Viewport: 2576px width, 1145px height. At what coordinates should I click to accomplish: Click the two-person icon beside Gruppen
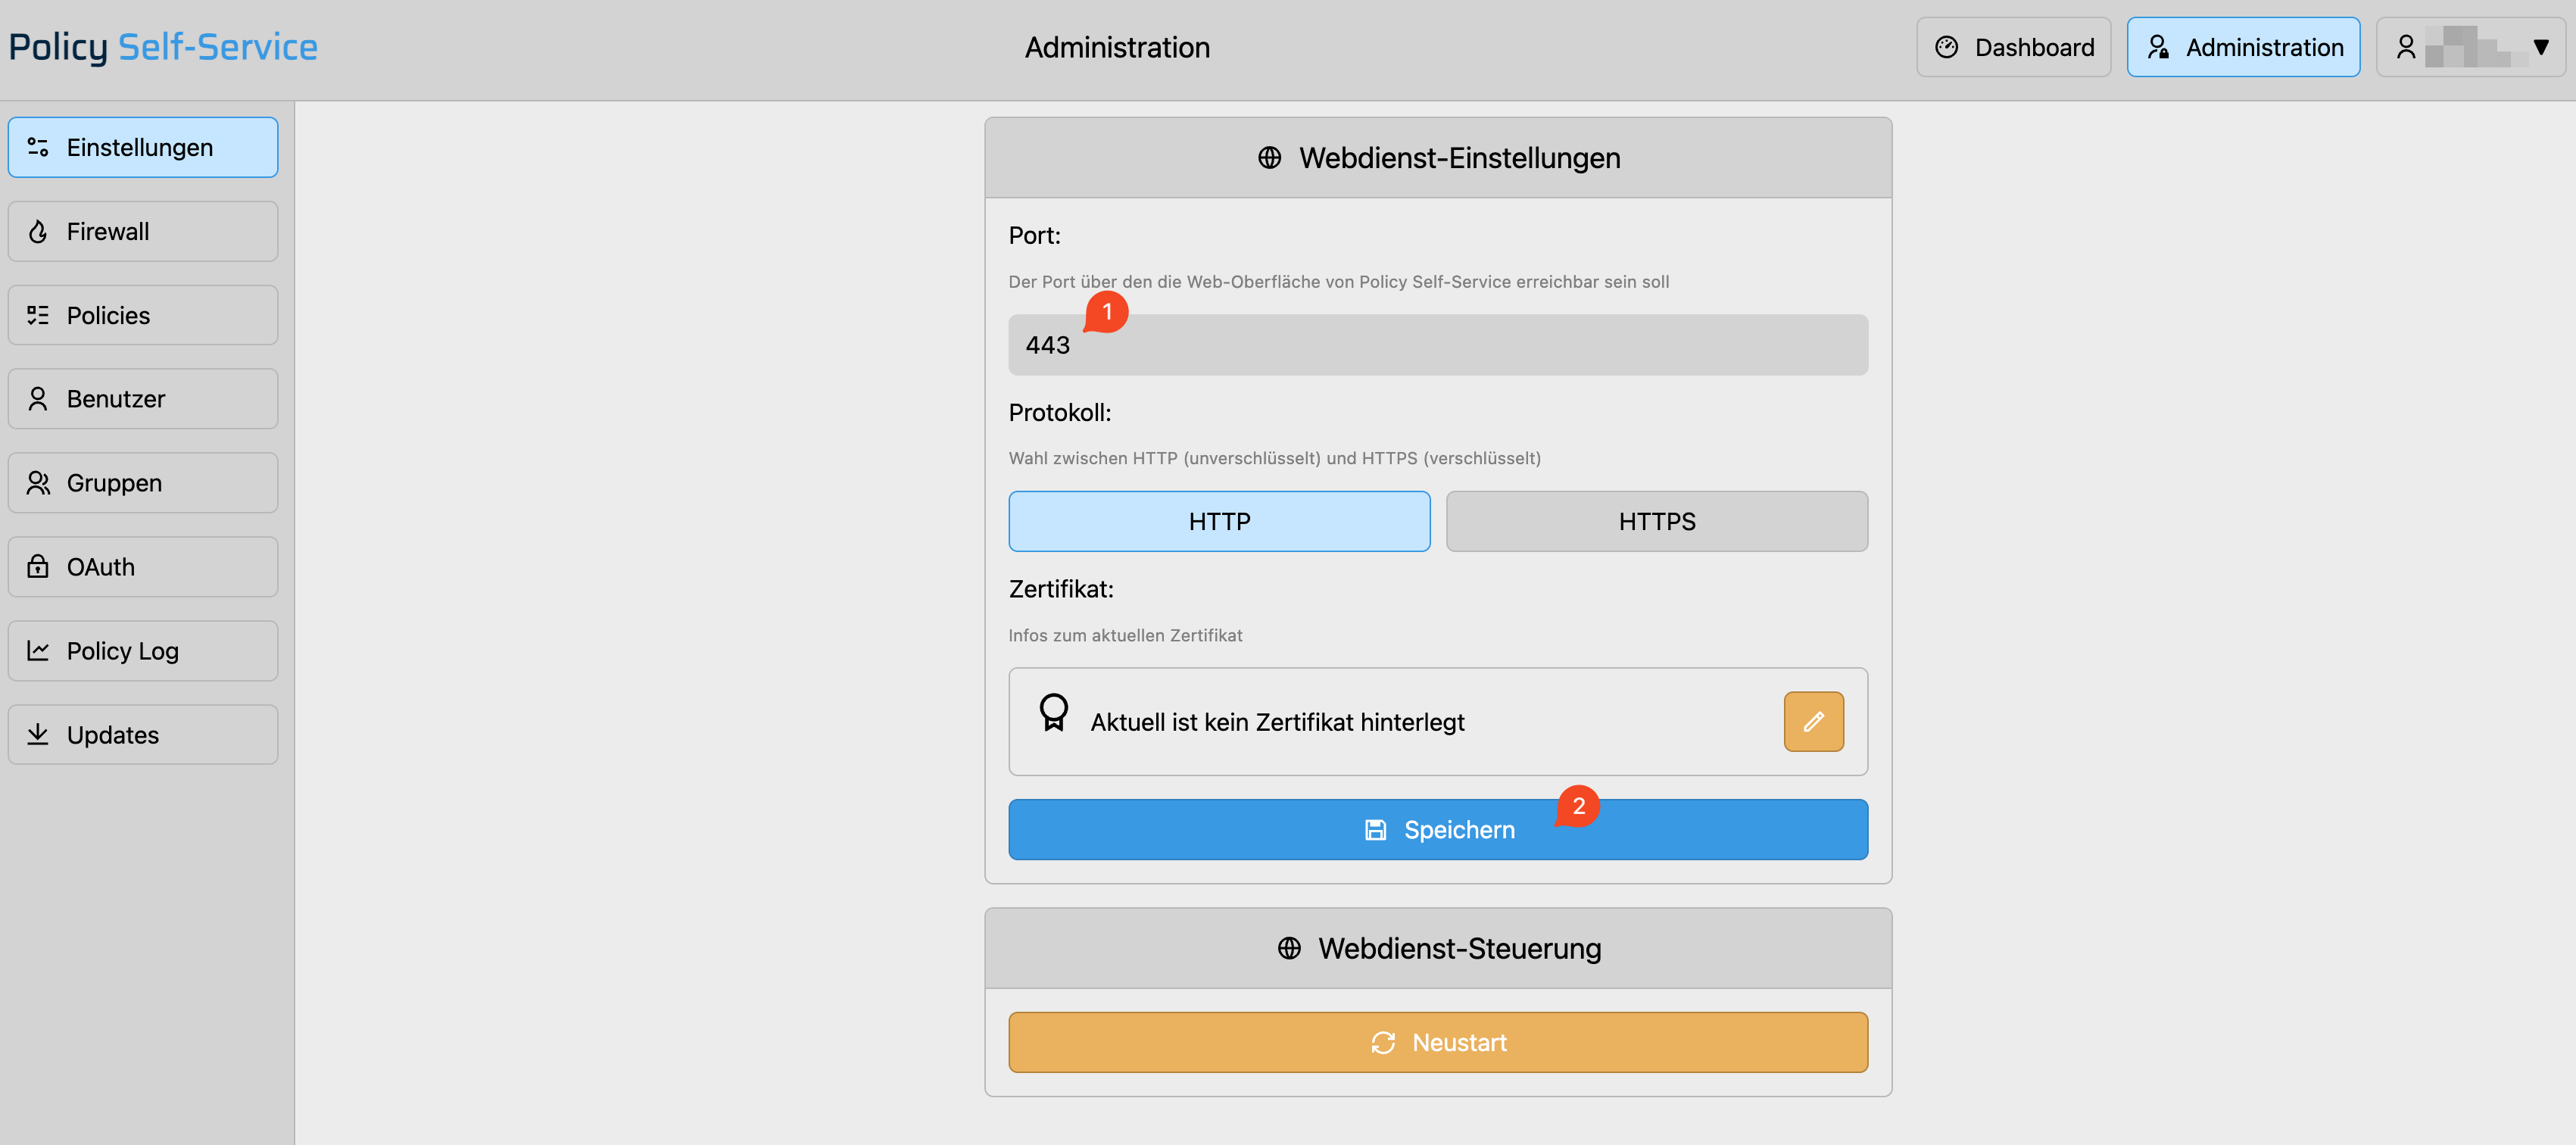pyautogui.click(x=38, y=482)
